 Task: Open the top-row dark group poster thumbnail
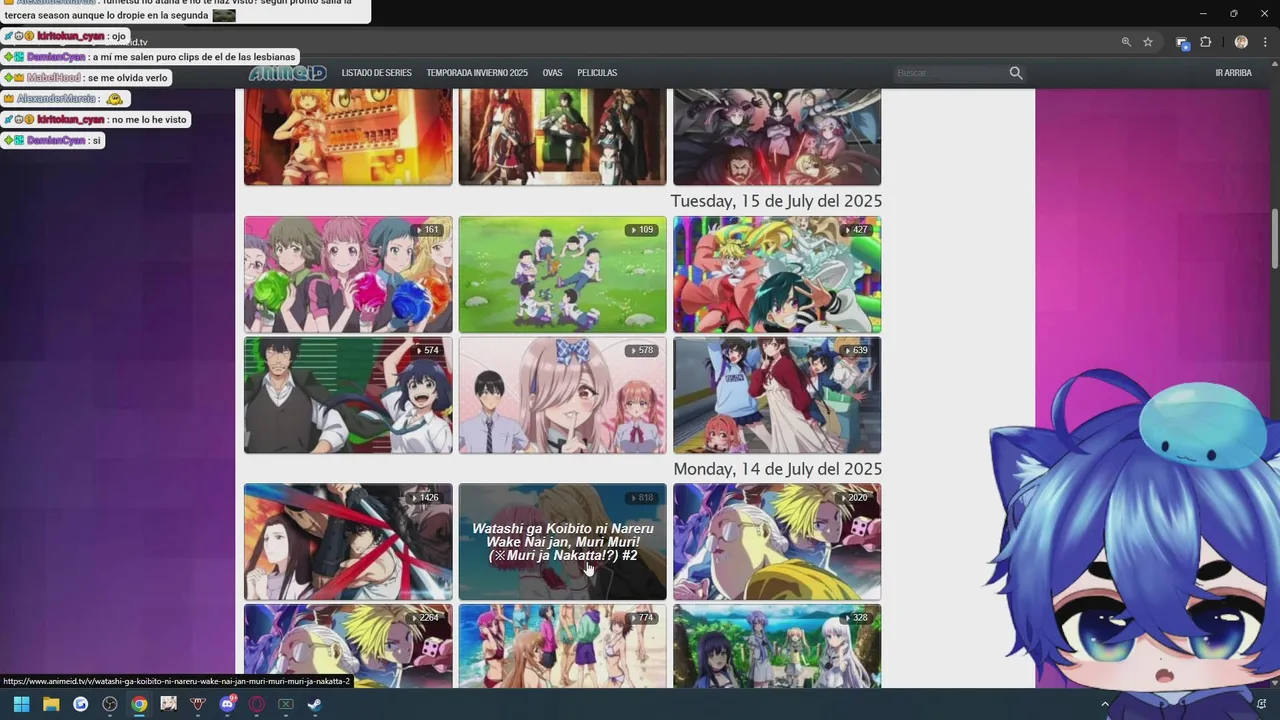pos(777,137)
